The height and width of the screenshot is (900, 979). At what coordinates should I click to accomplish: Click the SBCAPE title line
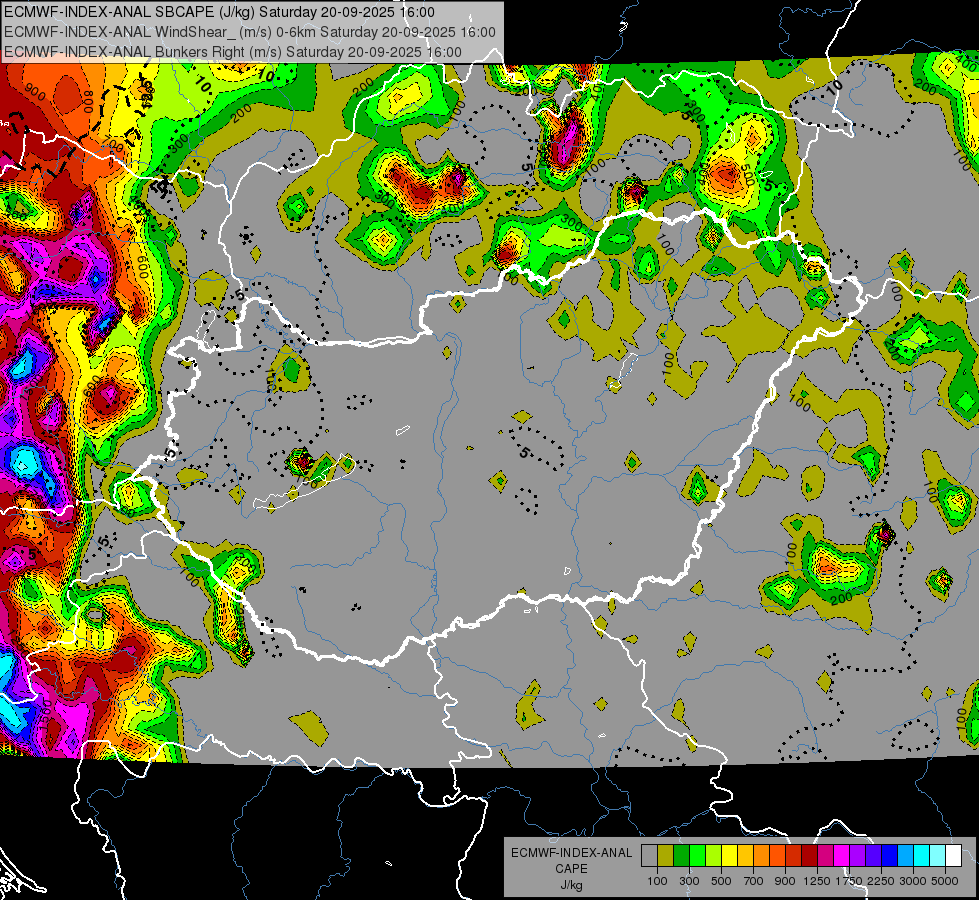[219, 12]
